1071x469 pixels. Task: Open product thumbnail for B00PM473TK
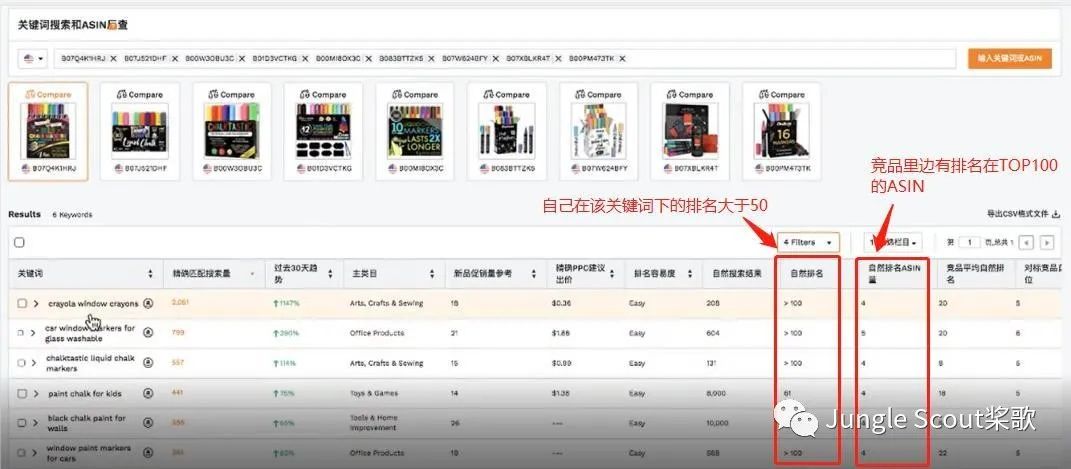(x=781, y=131)
